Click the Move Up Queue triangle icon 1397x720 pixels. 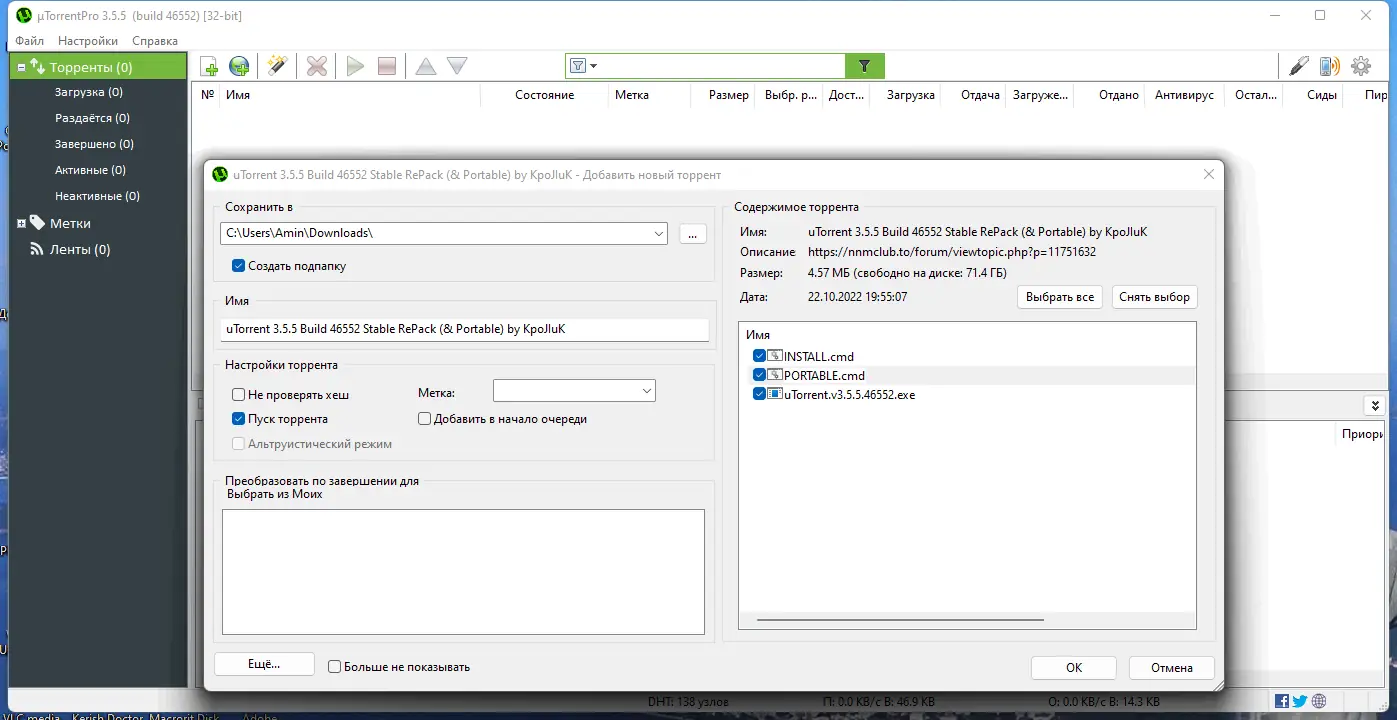tap(426, 67)
